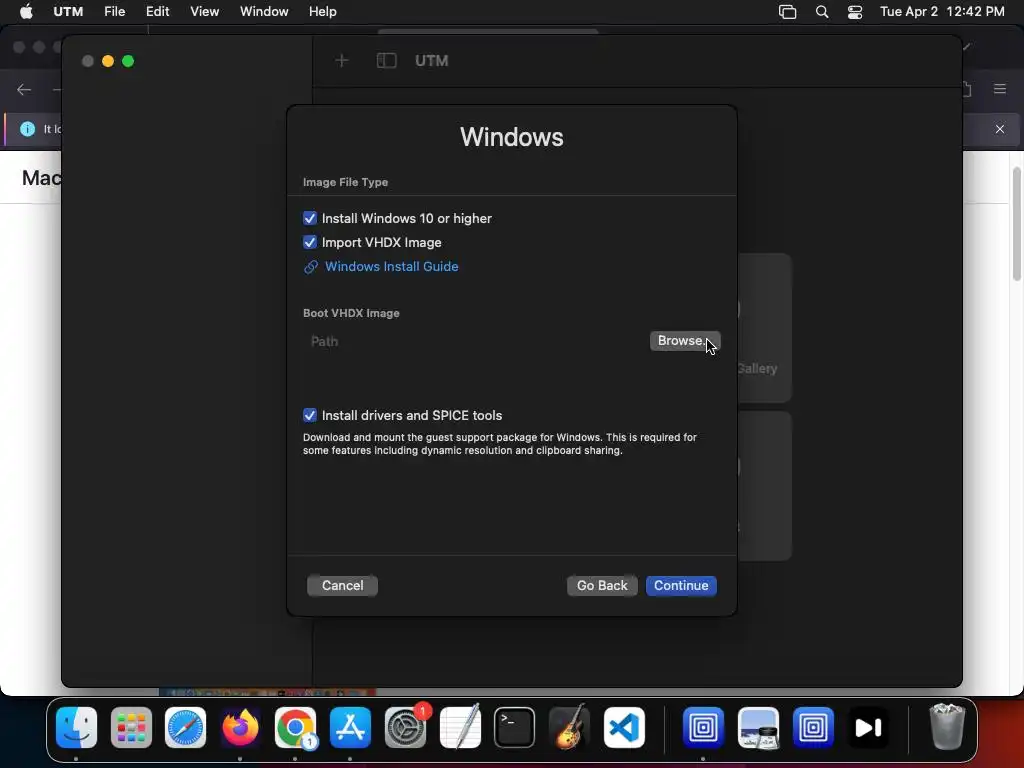Click the Boot VHDX Path field
1024x768 pixels.
[x=475, y=341]
